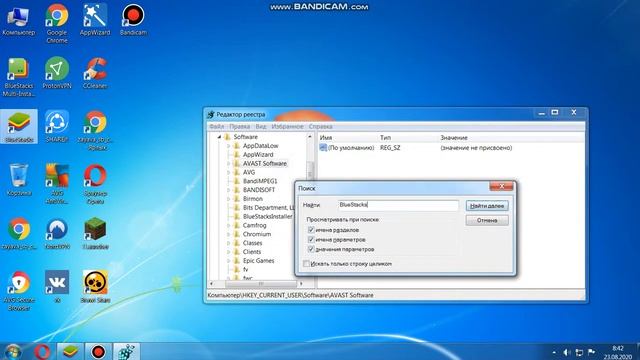Click registry tree horizontal scrollbar thumb
Screen dimensions: 640x360
pos(260,284)
